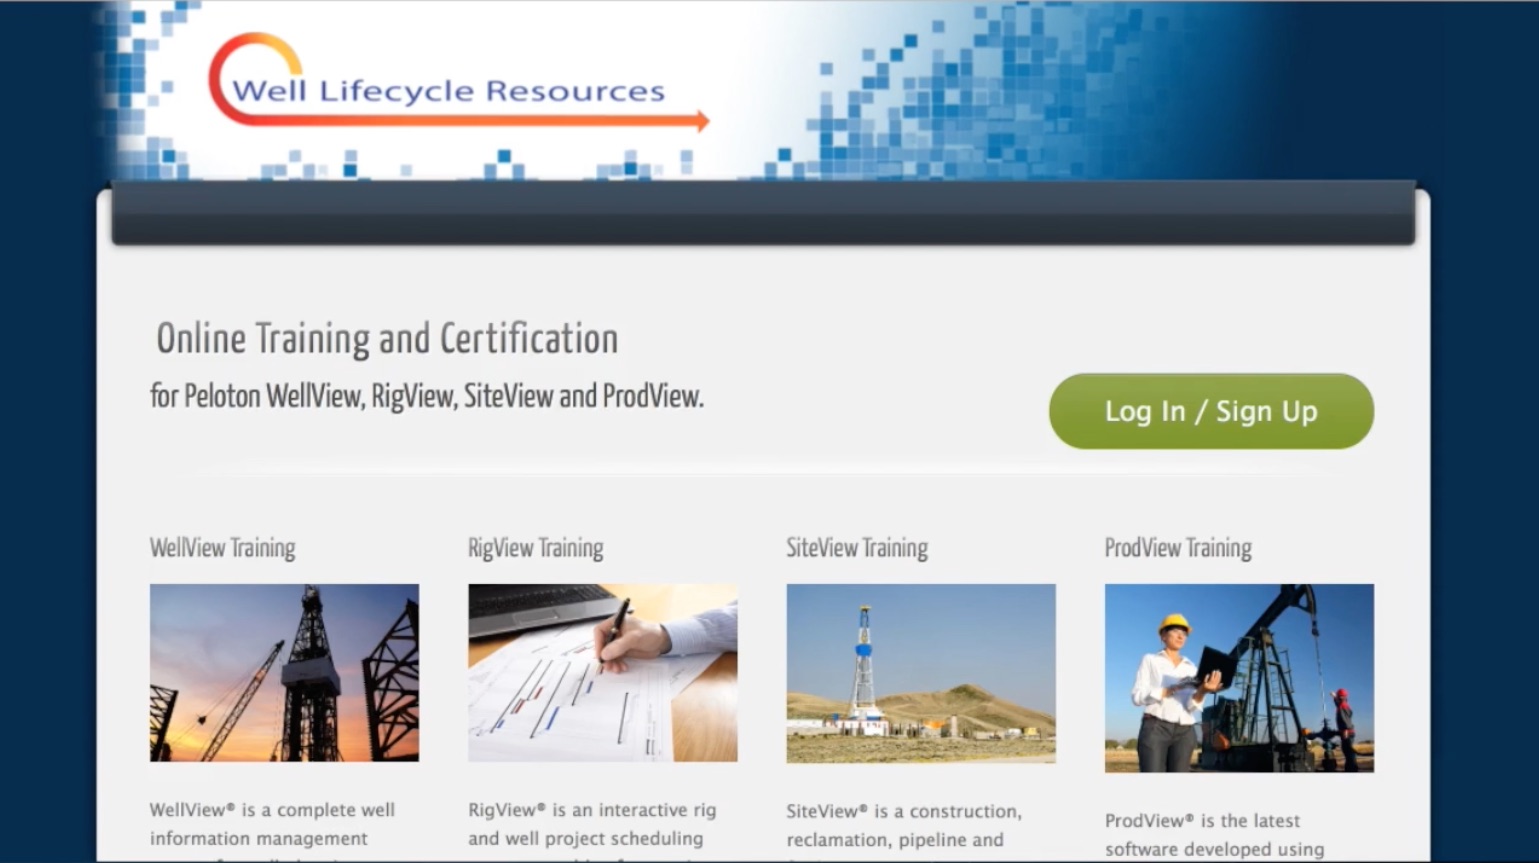Click the ProdView description paragraph

coord(1213,835)
